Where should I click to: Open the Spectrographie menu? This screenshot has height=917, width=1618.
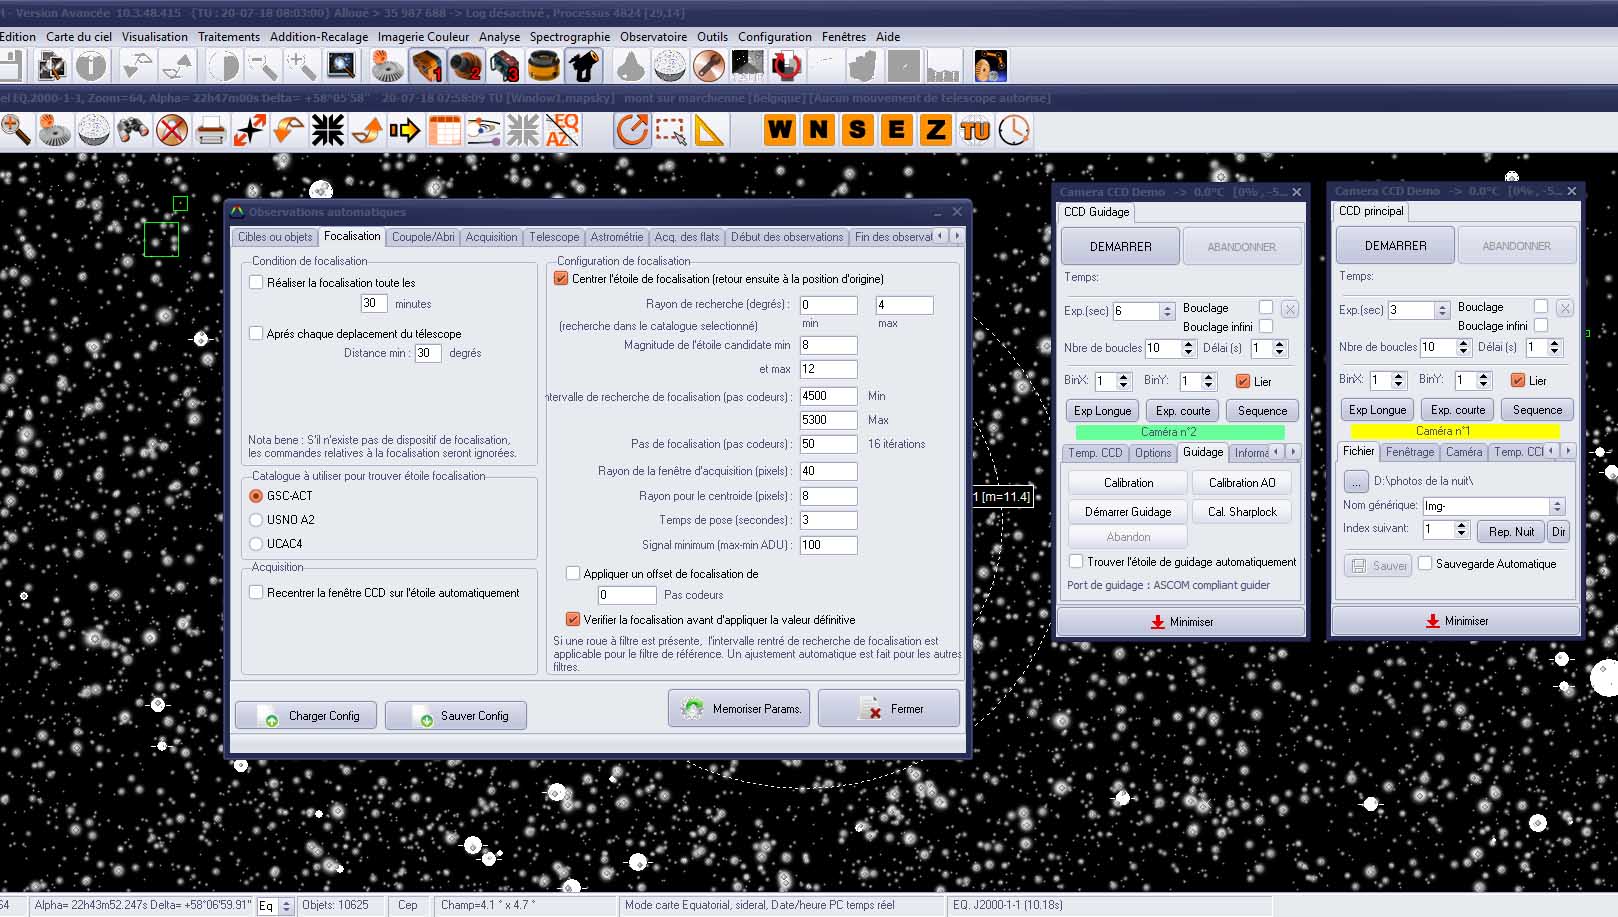point(569,37)
